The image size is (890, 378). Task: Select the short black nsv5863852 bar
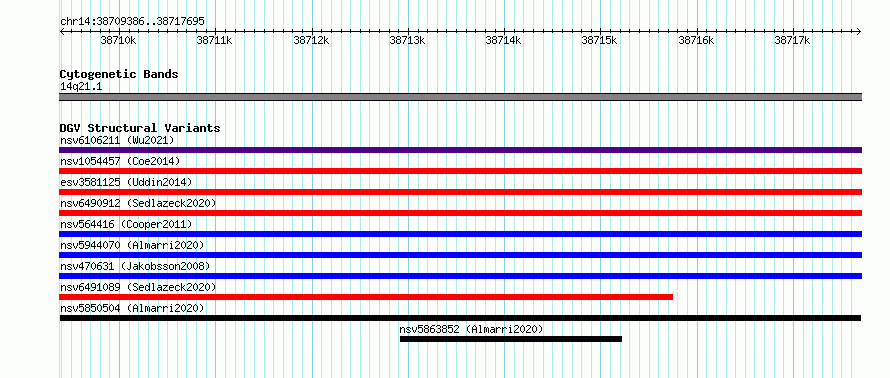(511, 339)
